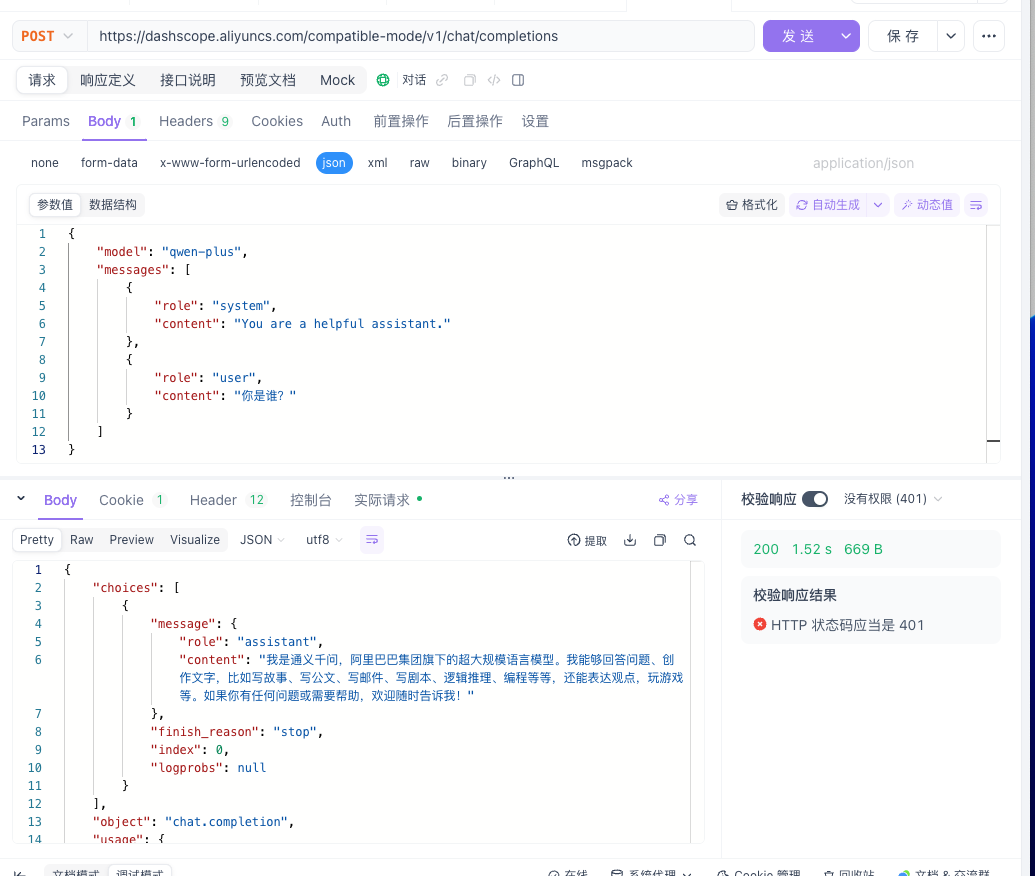Open the response Header tab
The width and height of the screenshot is (1035, 876).
[x=227, y=500]
